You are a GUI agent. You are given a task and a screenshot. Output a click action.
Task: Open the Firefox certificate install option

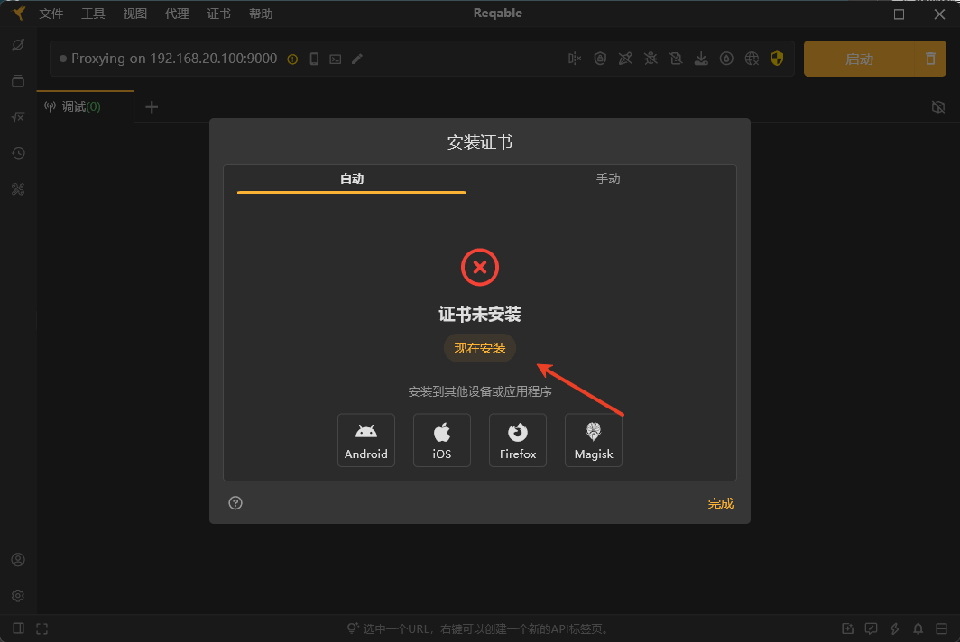[x=518, y=440]
